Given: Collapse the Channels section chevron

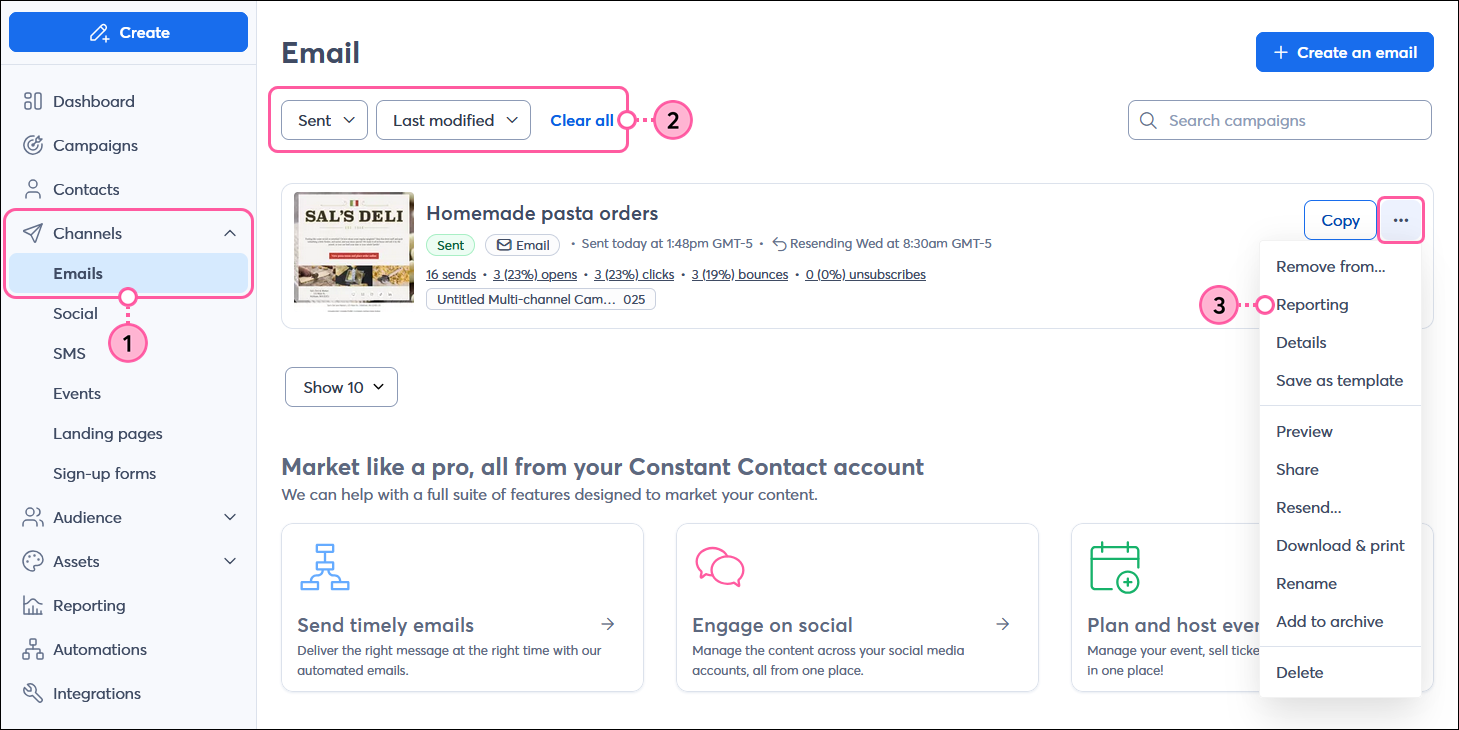Looking at the screenshot, I should click(x=231, y=232).
